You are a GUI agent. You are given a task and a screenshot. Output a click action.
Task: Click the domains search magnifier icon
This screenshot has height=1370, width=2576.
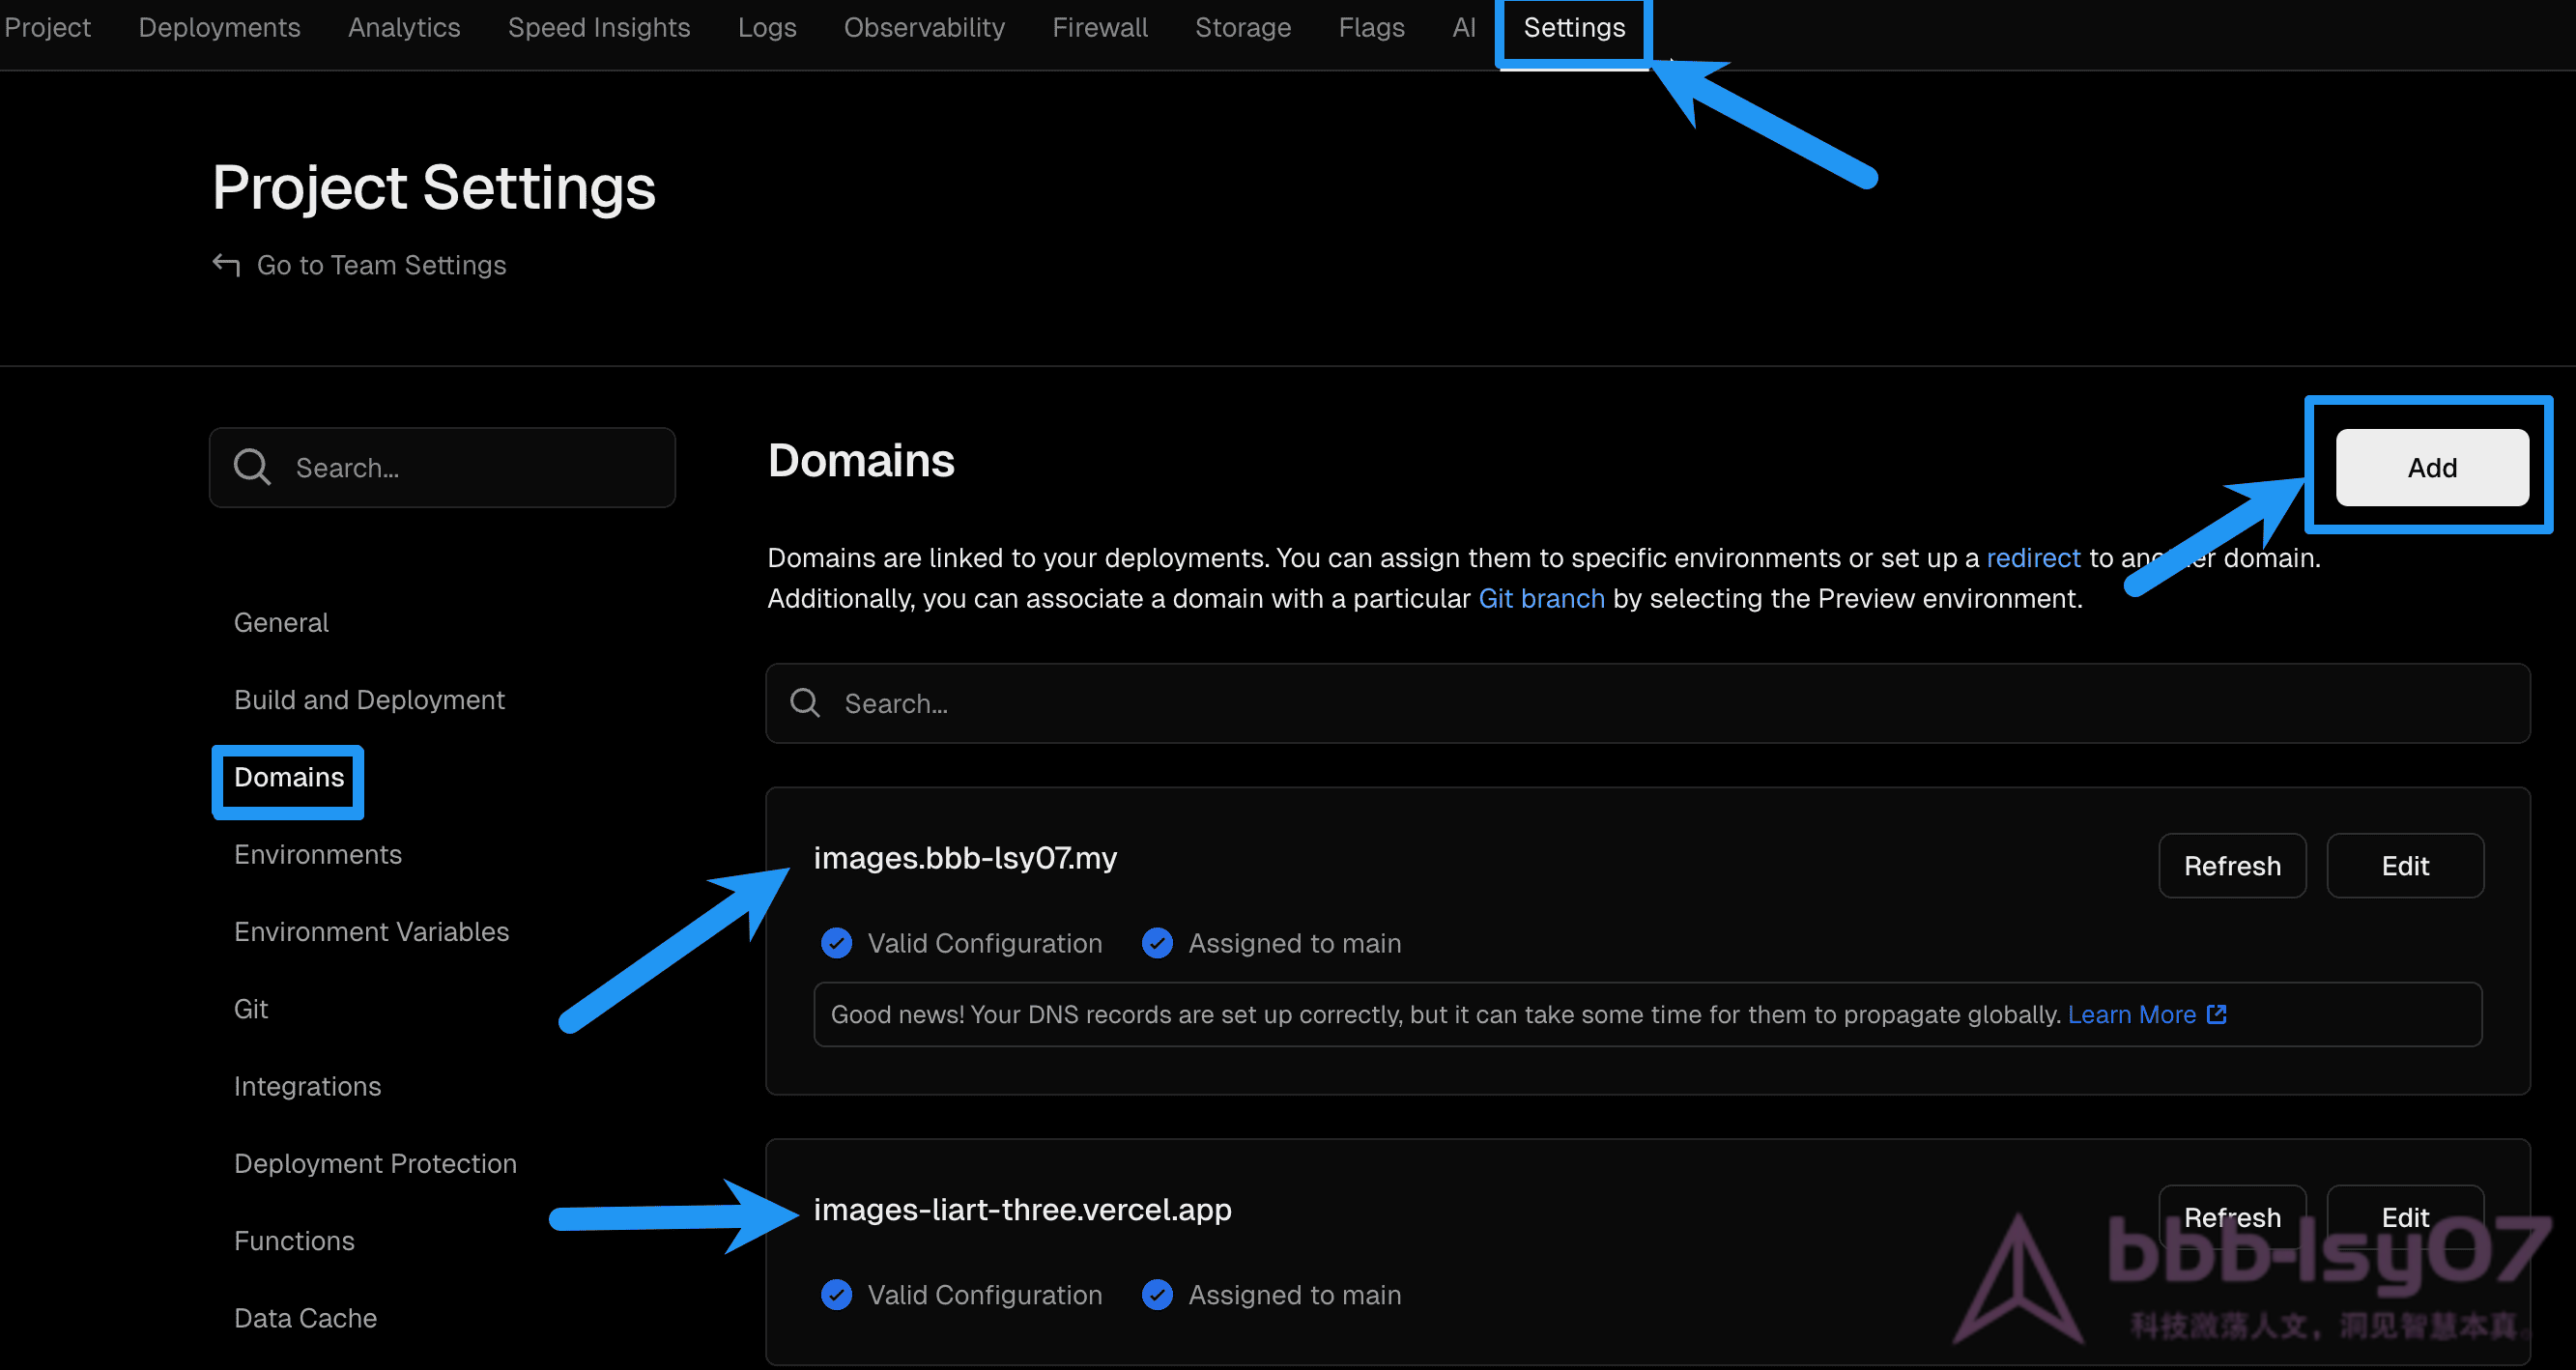coord(805,703)
